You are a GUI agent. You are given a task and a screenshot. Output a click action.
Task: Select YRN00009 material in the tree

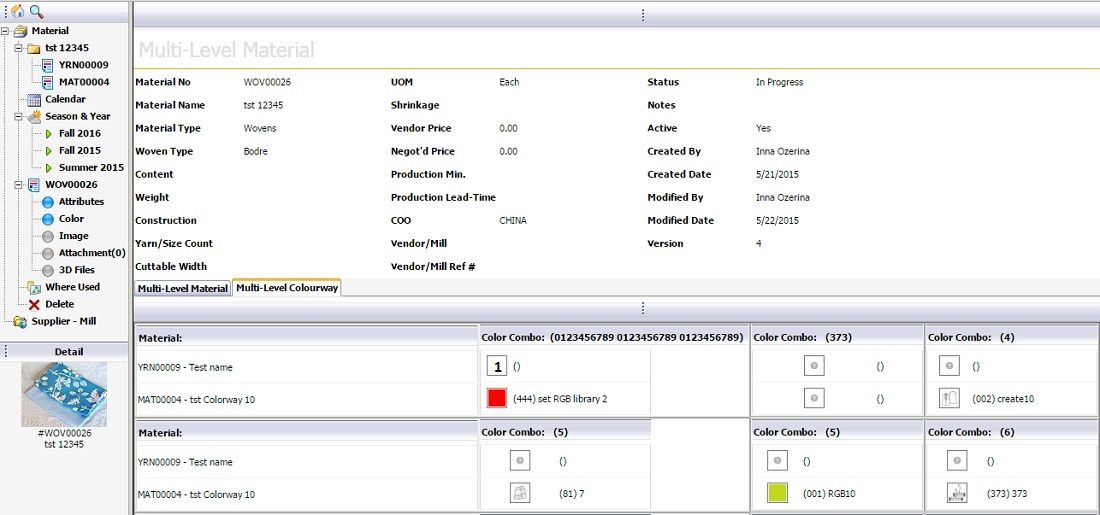tap(83, 65)
